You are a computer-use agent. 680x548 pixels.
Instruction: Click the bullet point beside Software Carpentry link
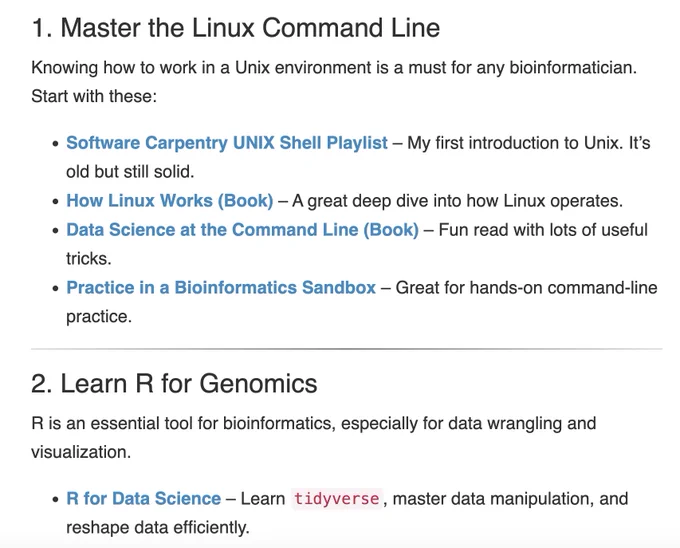pyautogui.click(x=55, y=144)
